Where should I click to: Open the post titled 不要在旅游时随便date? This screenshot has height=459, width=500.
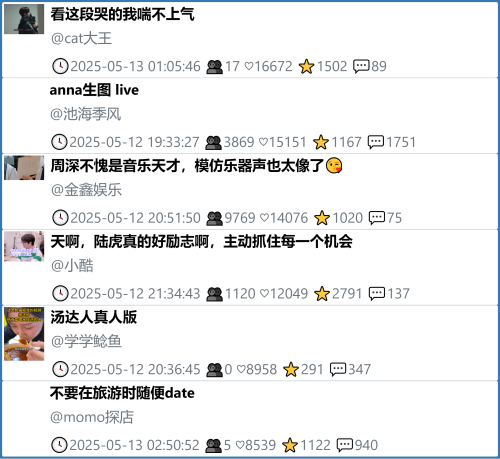point(122,393)
